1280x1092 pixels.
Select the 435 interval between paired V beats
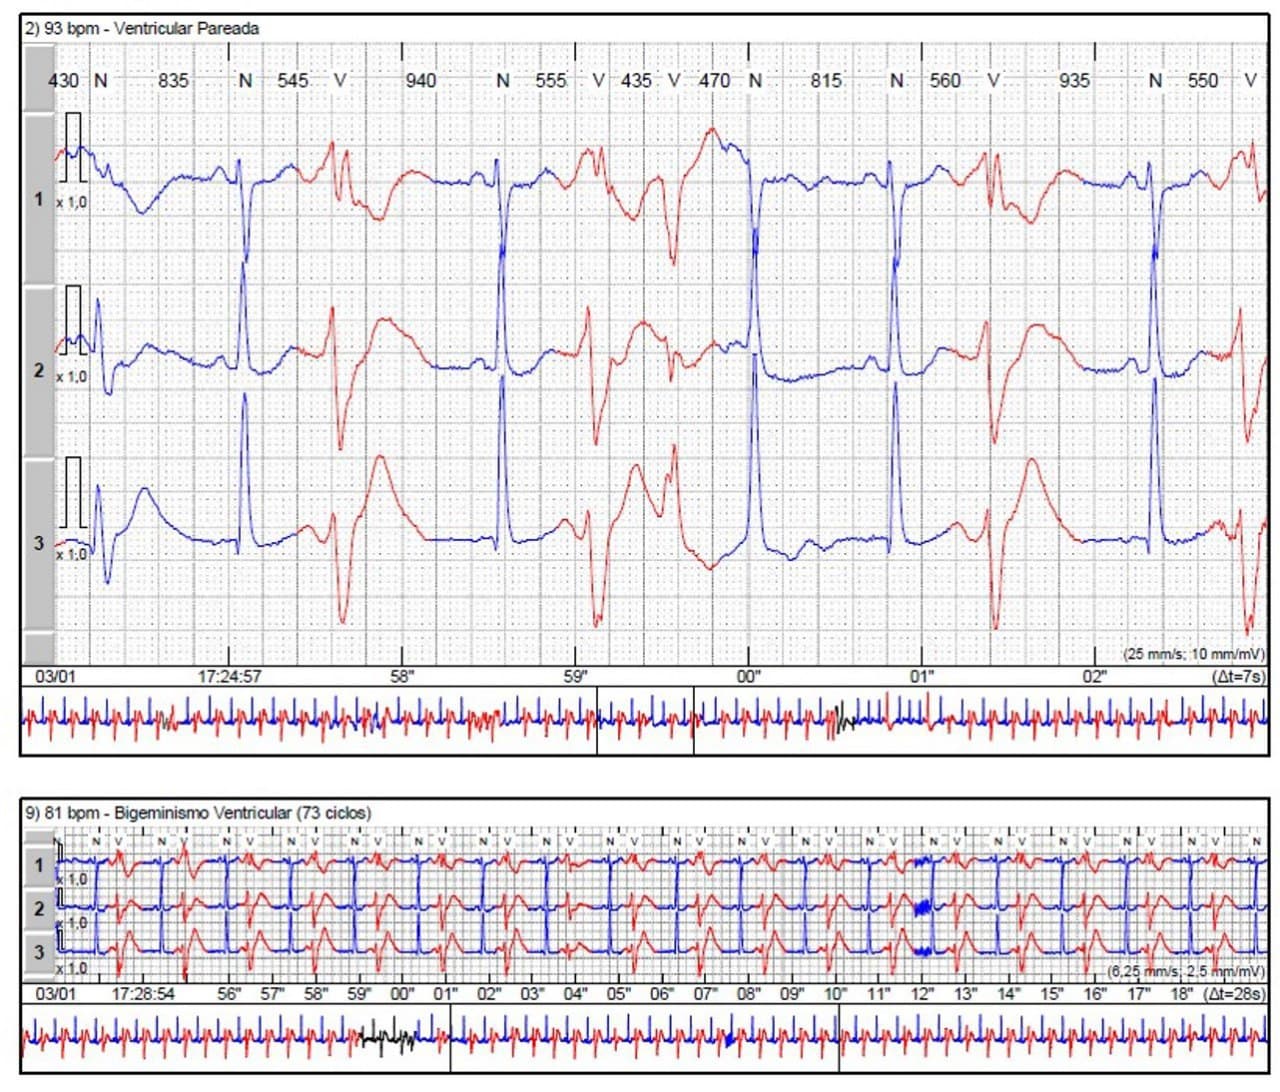tap(636, 80)
